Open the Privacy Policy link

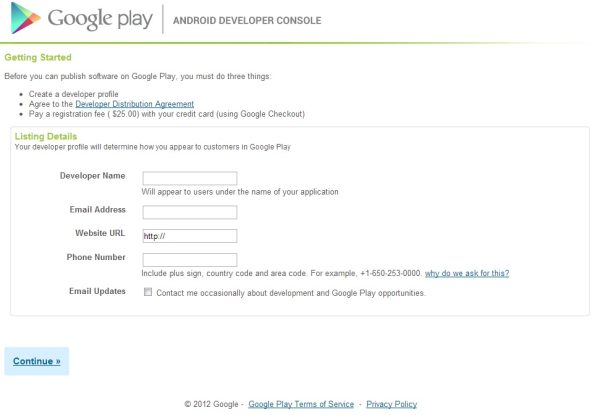tap(391, 404)
